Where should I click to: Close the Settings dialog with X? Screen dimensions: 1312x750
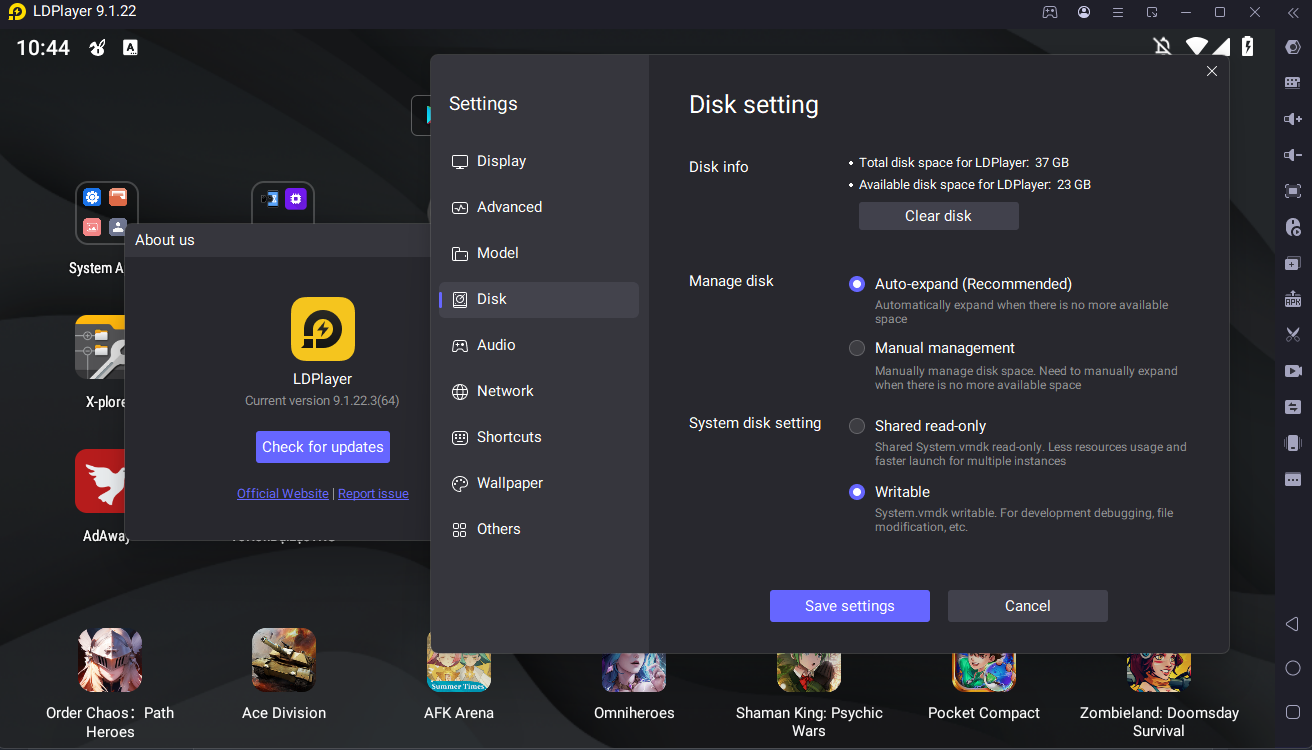1212,71
